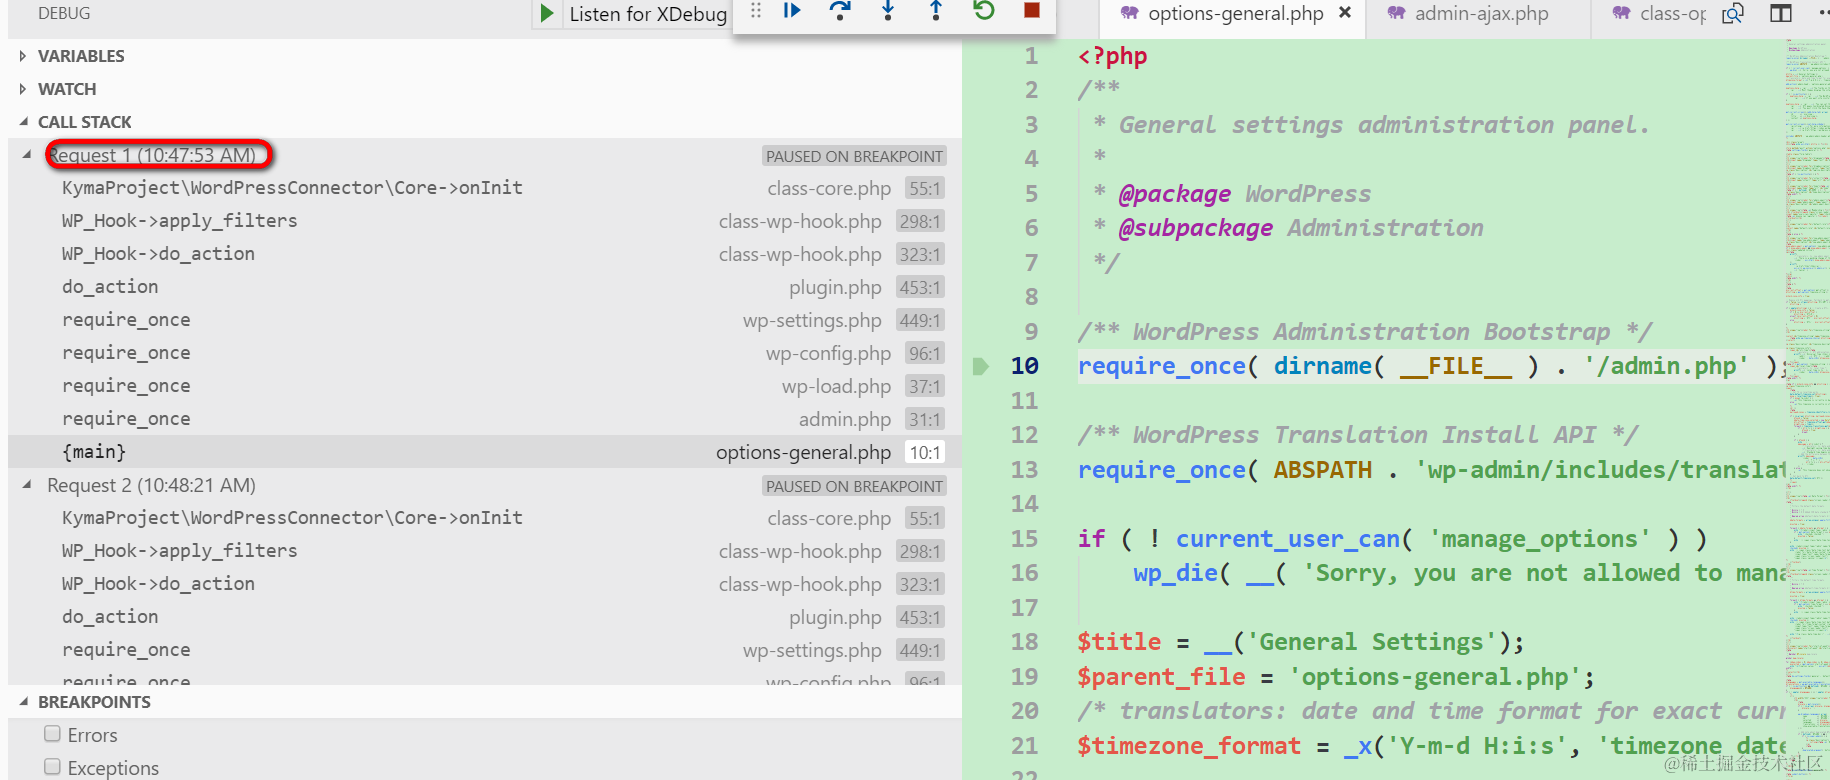Select WP_Hook->apply_filters frame in Request 2
The image size is (1830, 780).
pyautogui.click(x=484, y=551)
